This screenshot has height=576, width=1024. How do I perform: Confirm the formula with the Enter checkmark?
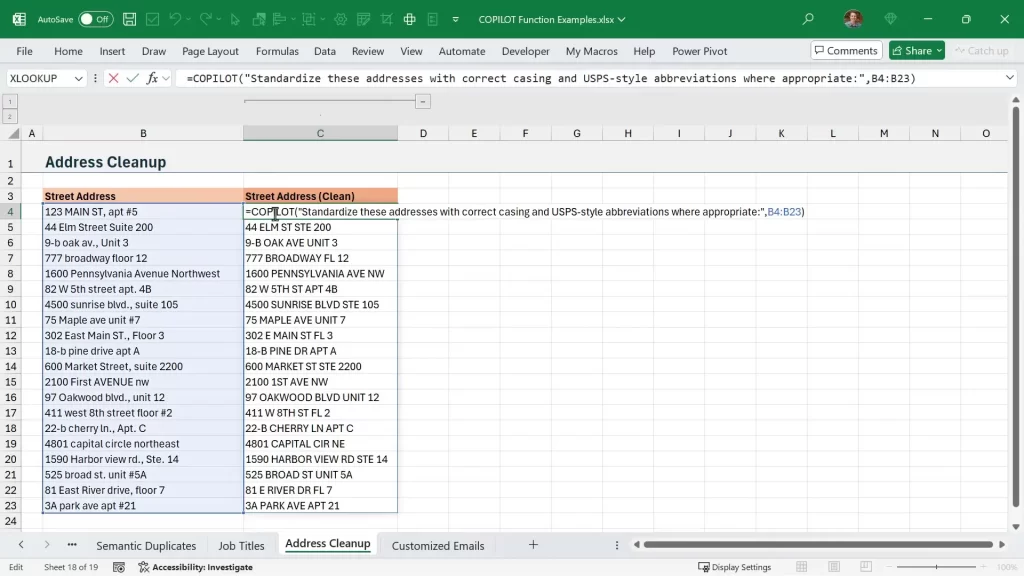click(x=132, y=78)
